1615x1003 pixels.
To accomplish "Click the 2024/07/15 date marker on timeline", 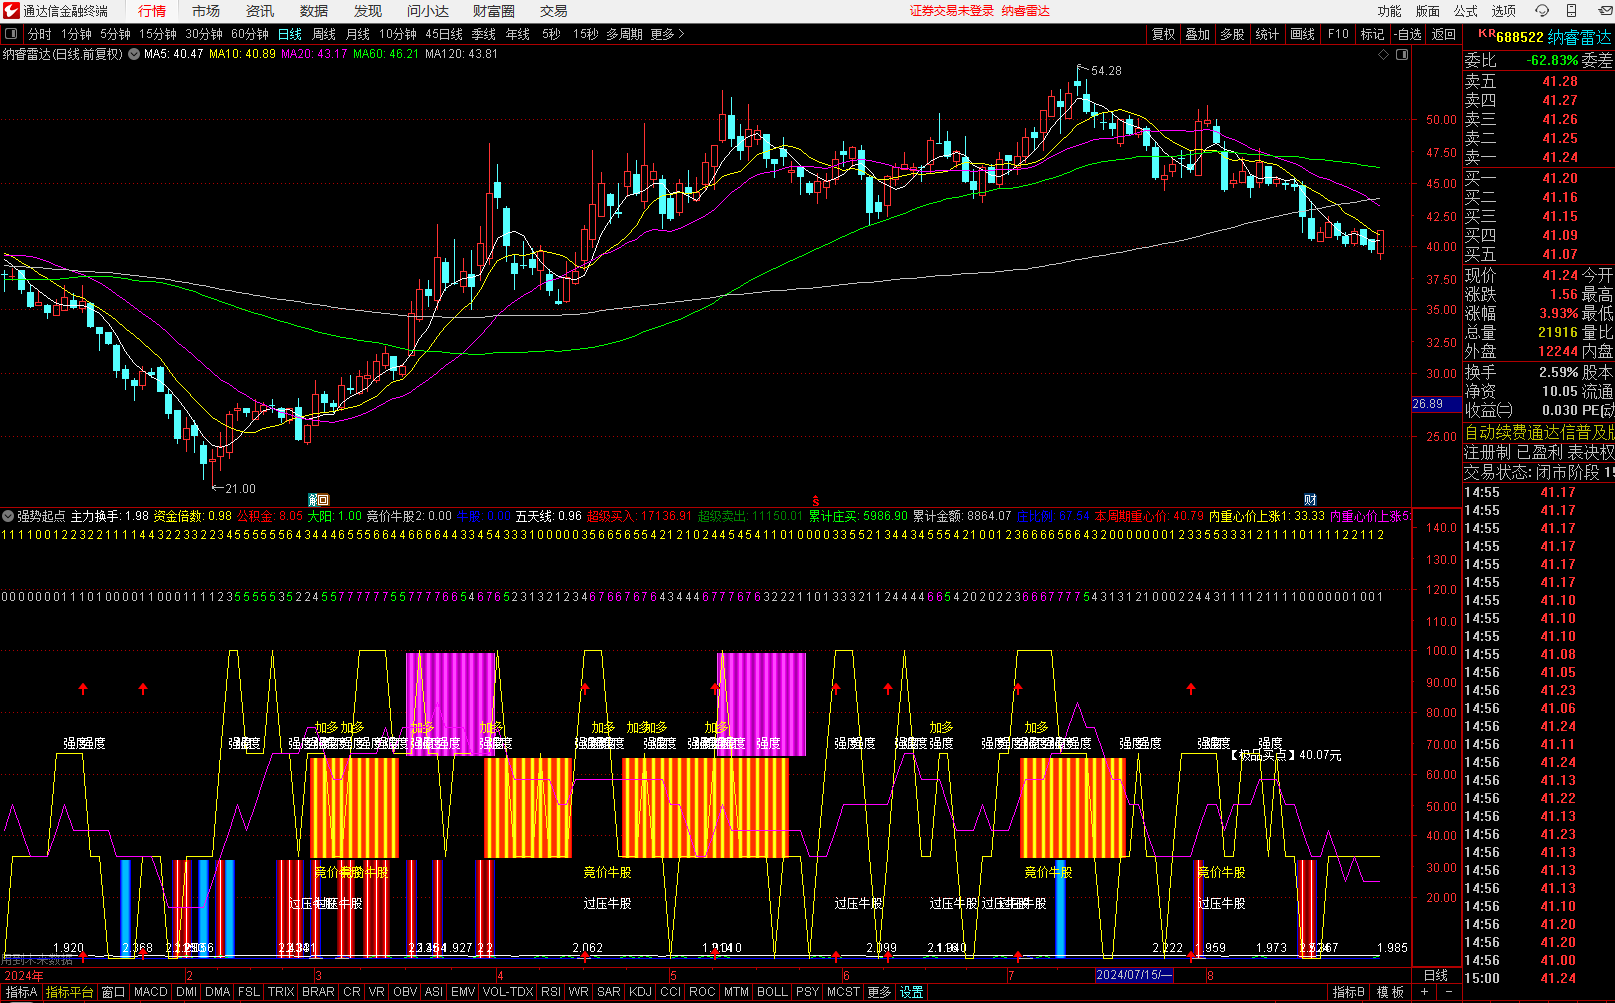I will (x=1135, y=975).
